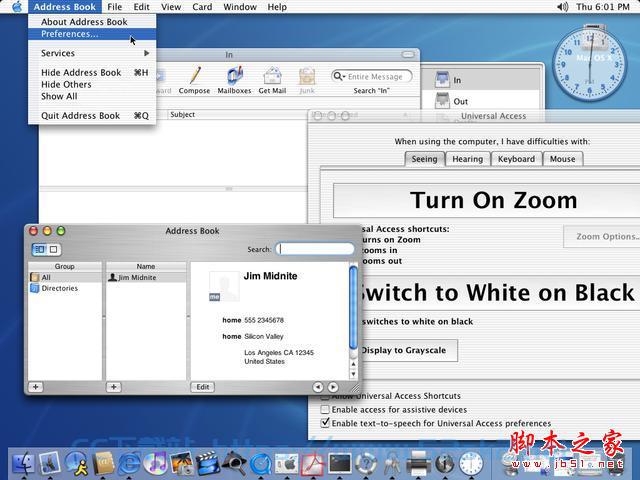Switch Address Book to card only view
The image size is (640, 480).
tap(53, 249)
